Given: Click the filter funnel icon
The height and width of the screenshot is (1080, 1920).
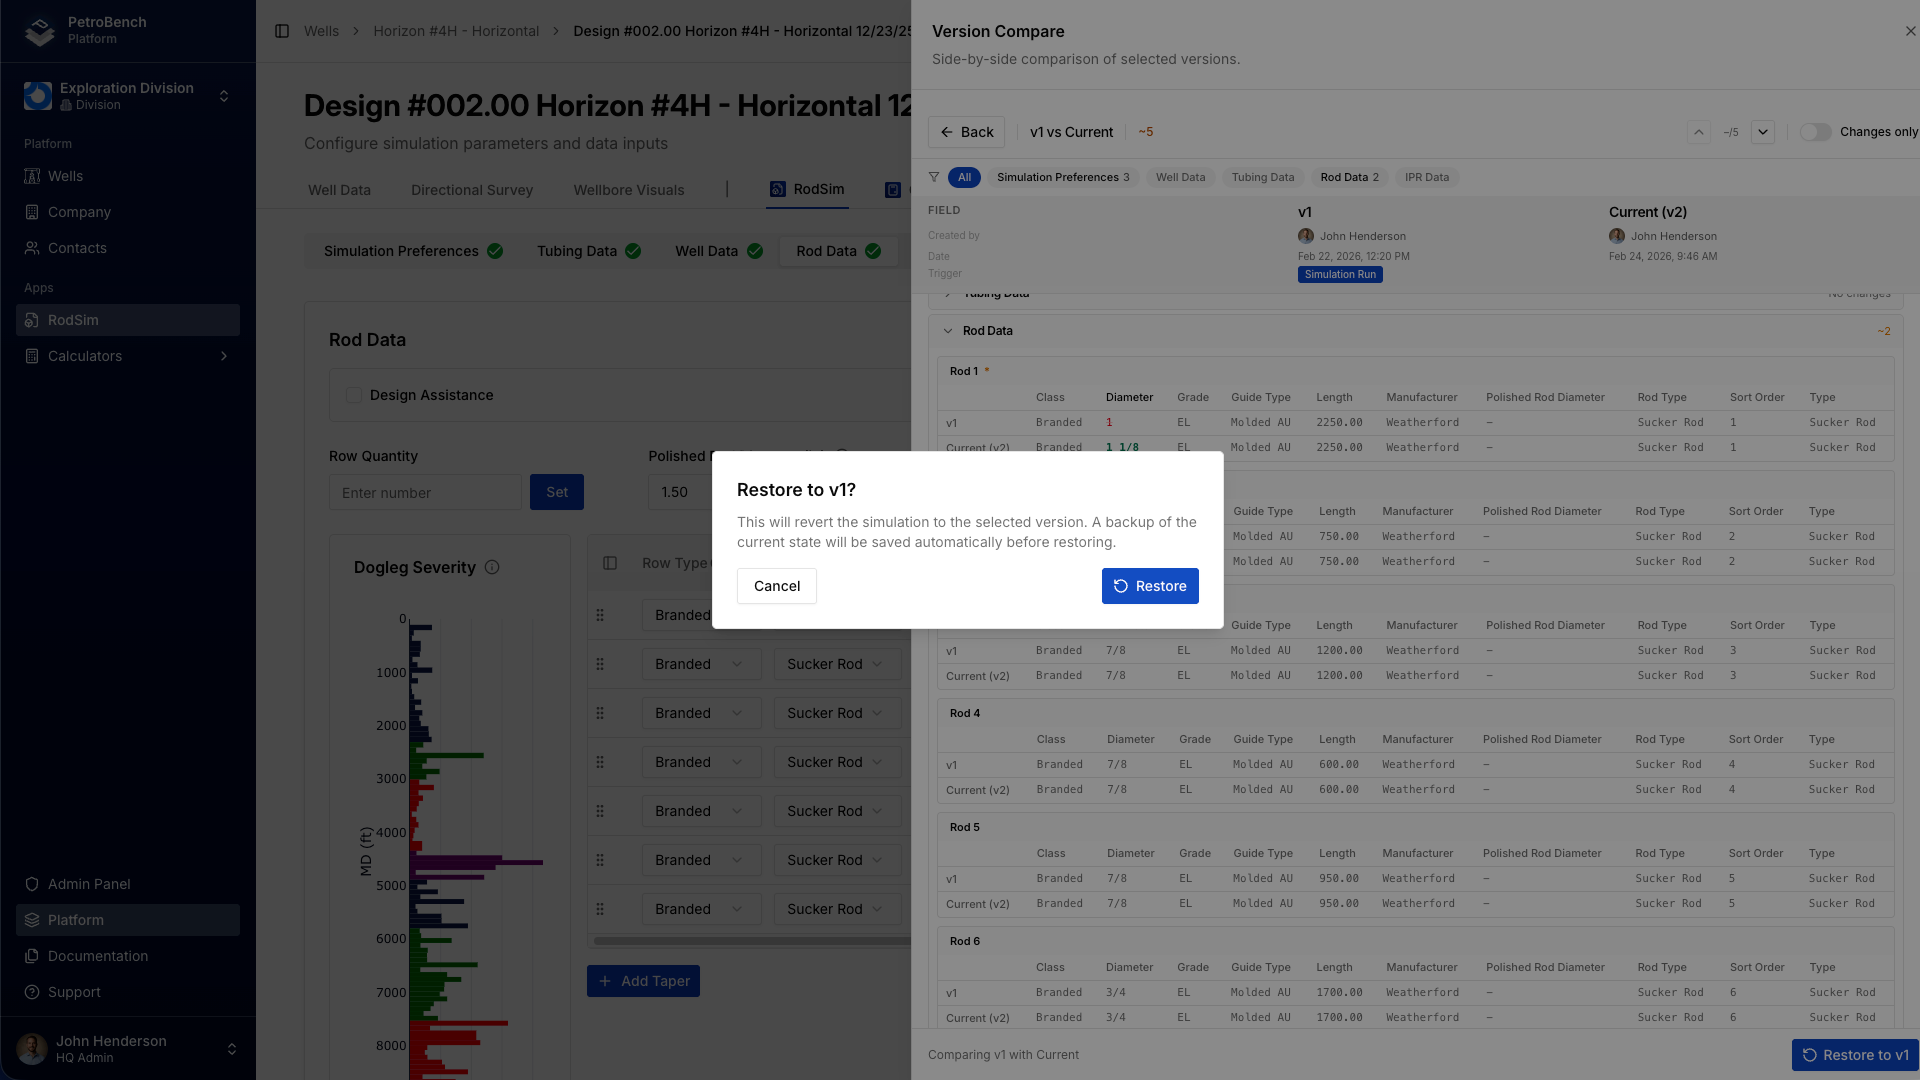Looking at the screenshot, I should [x=934, y=177].
